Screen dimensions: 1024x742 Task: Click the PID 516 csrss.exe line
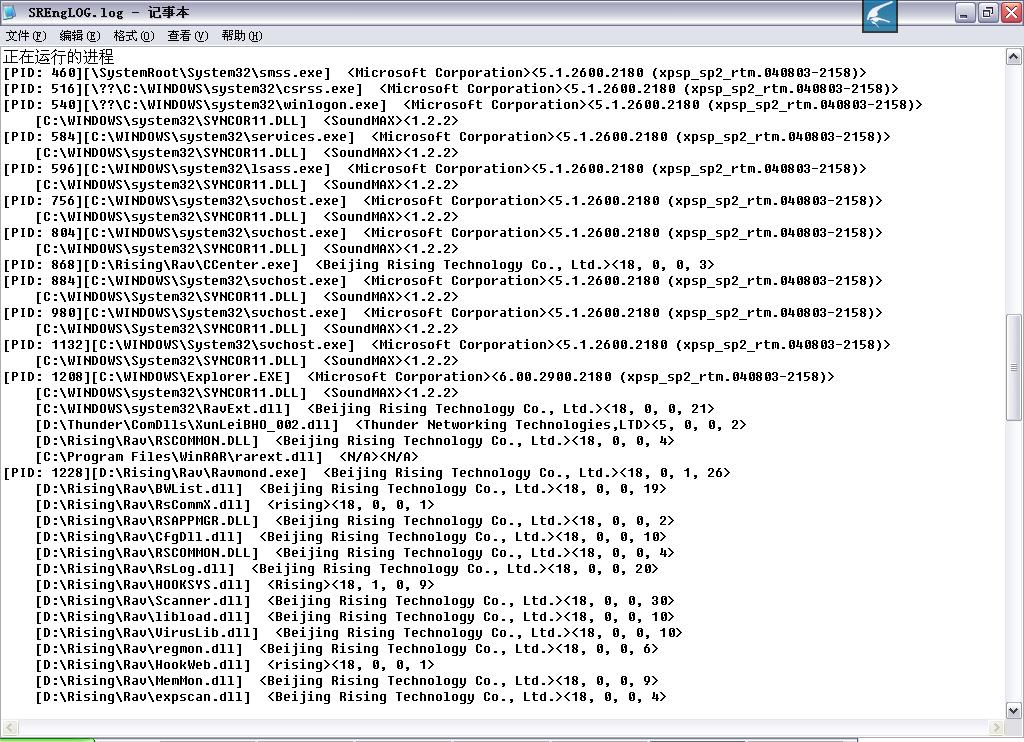[x=451, y=89]
